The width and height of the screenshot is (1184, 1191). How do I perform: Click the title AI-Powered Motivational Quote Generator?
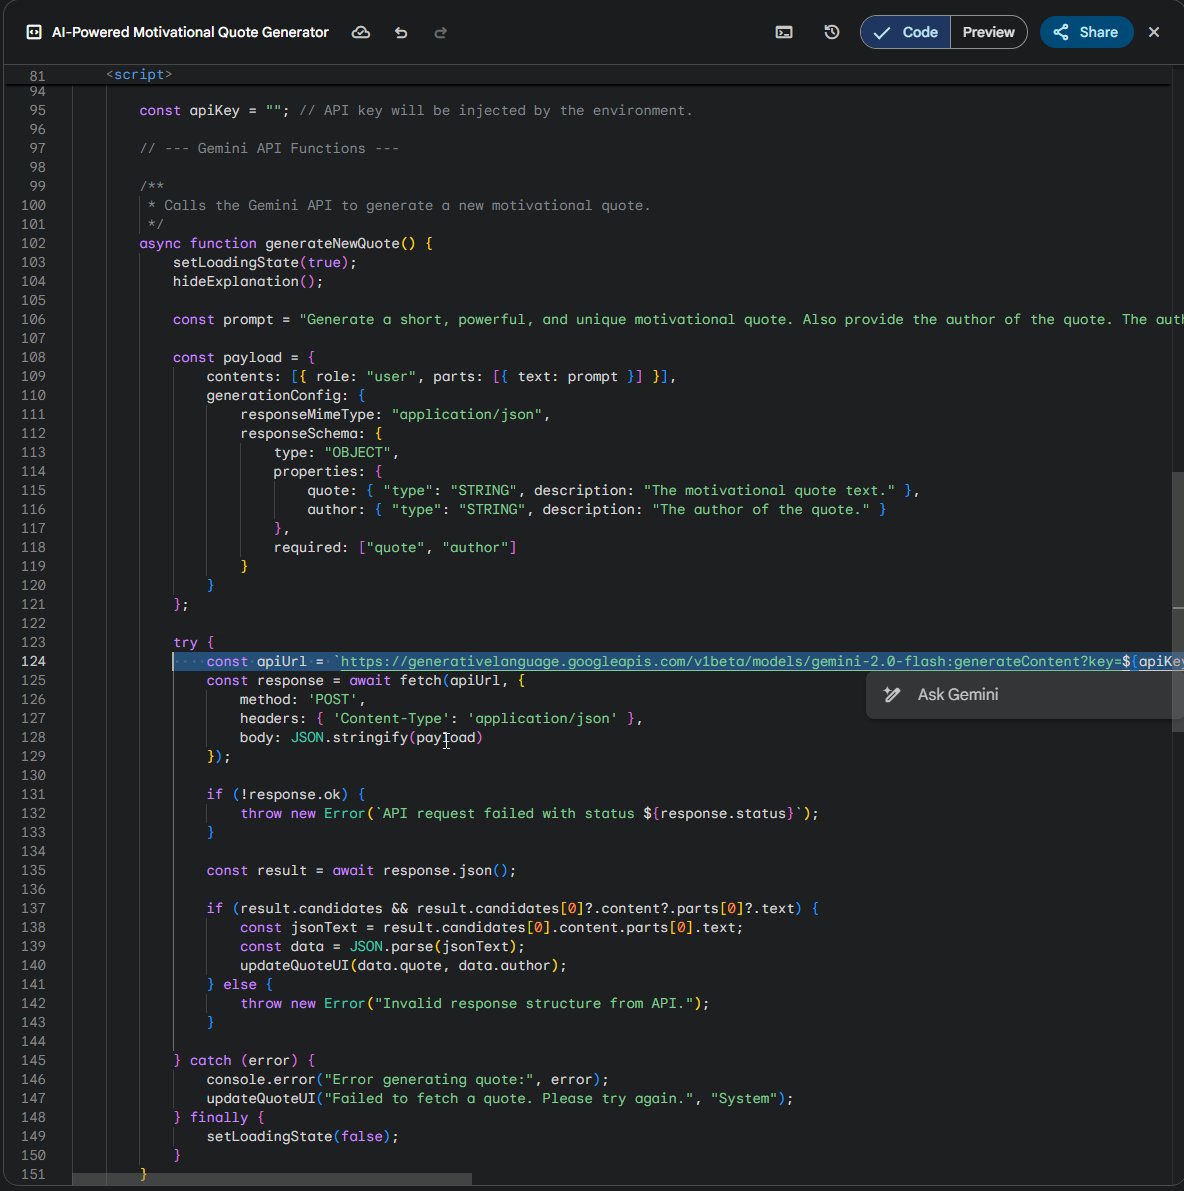click(190, 32)
